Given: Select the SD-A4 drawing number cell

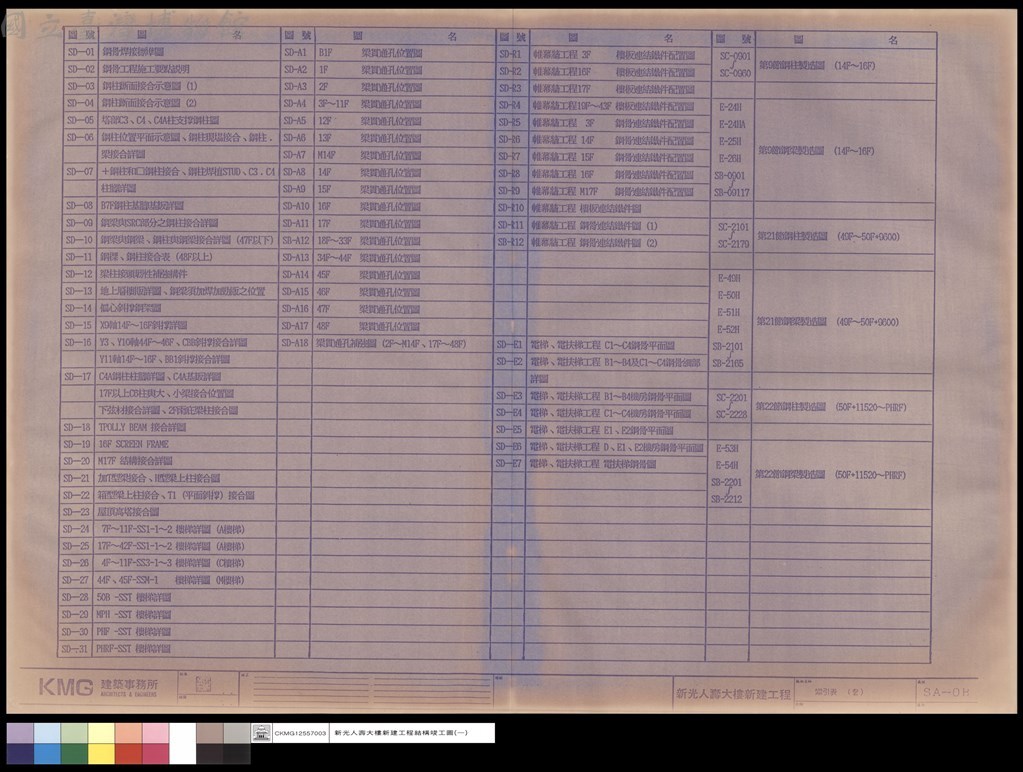Looking at the screenshot, I should pos(295,103).
